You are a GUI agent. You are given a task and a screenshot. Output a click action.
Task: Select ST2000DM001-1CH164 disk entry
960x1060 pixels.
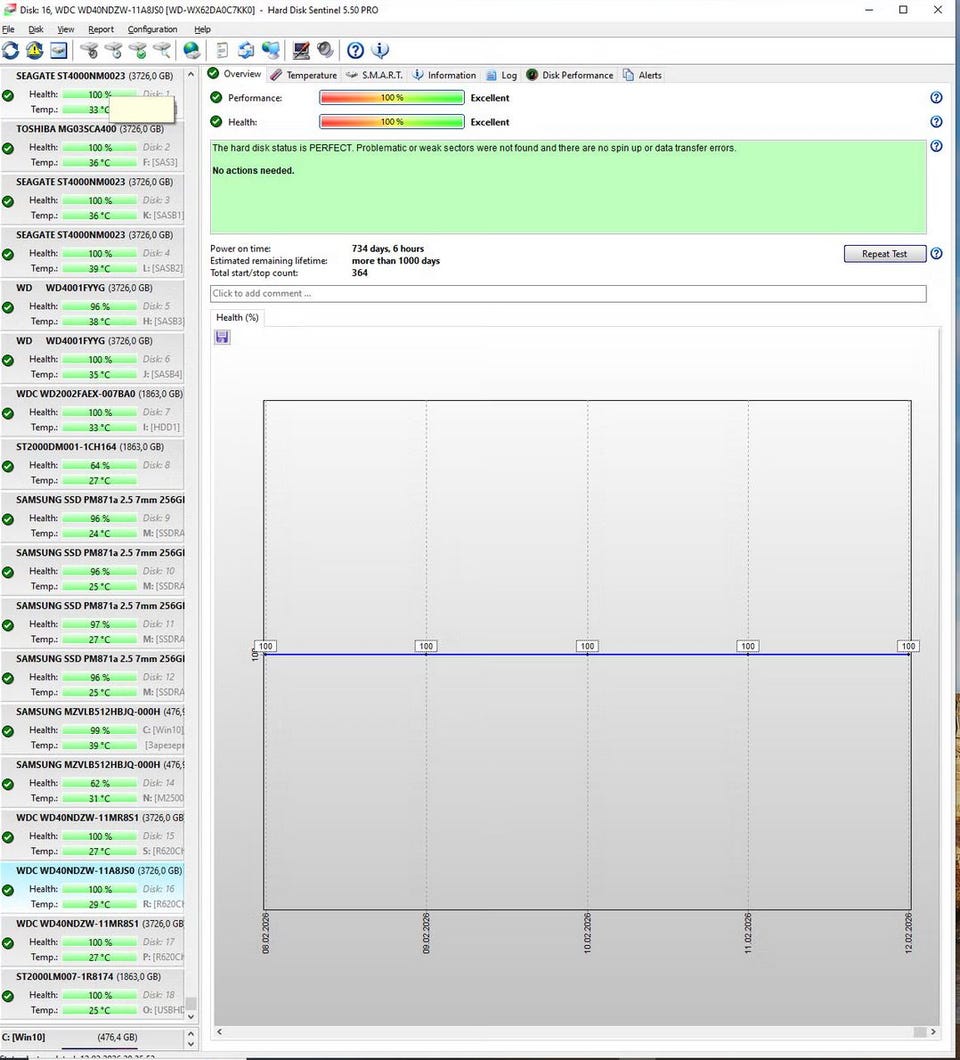click(92, 464)
